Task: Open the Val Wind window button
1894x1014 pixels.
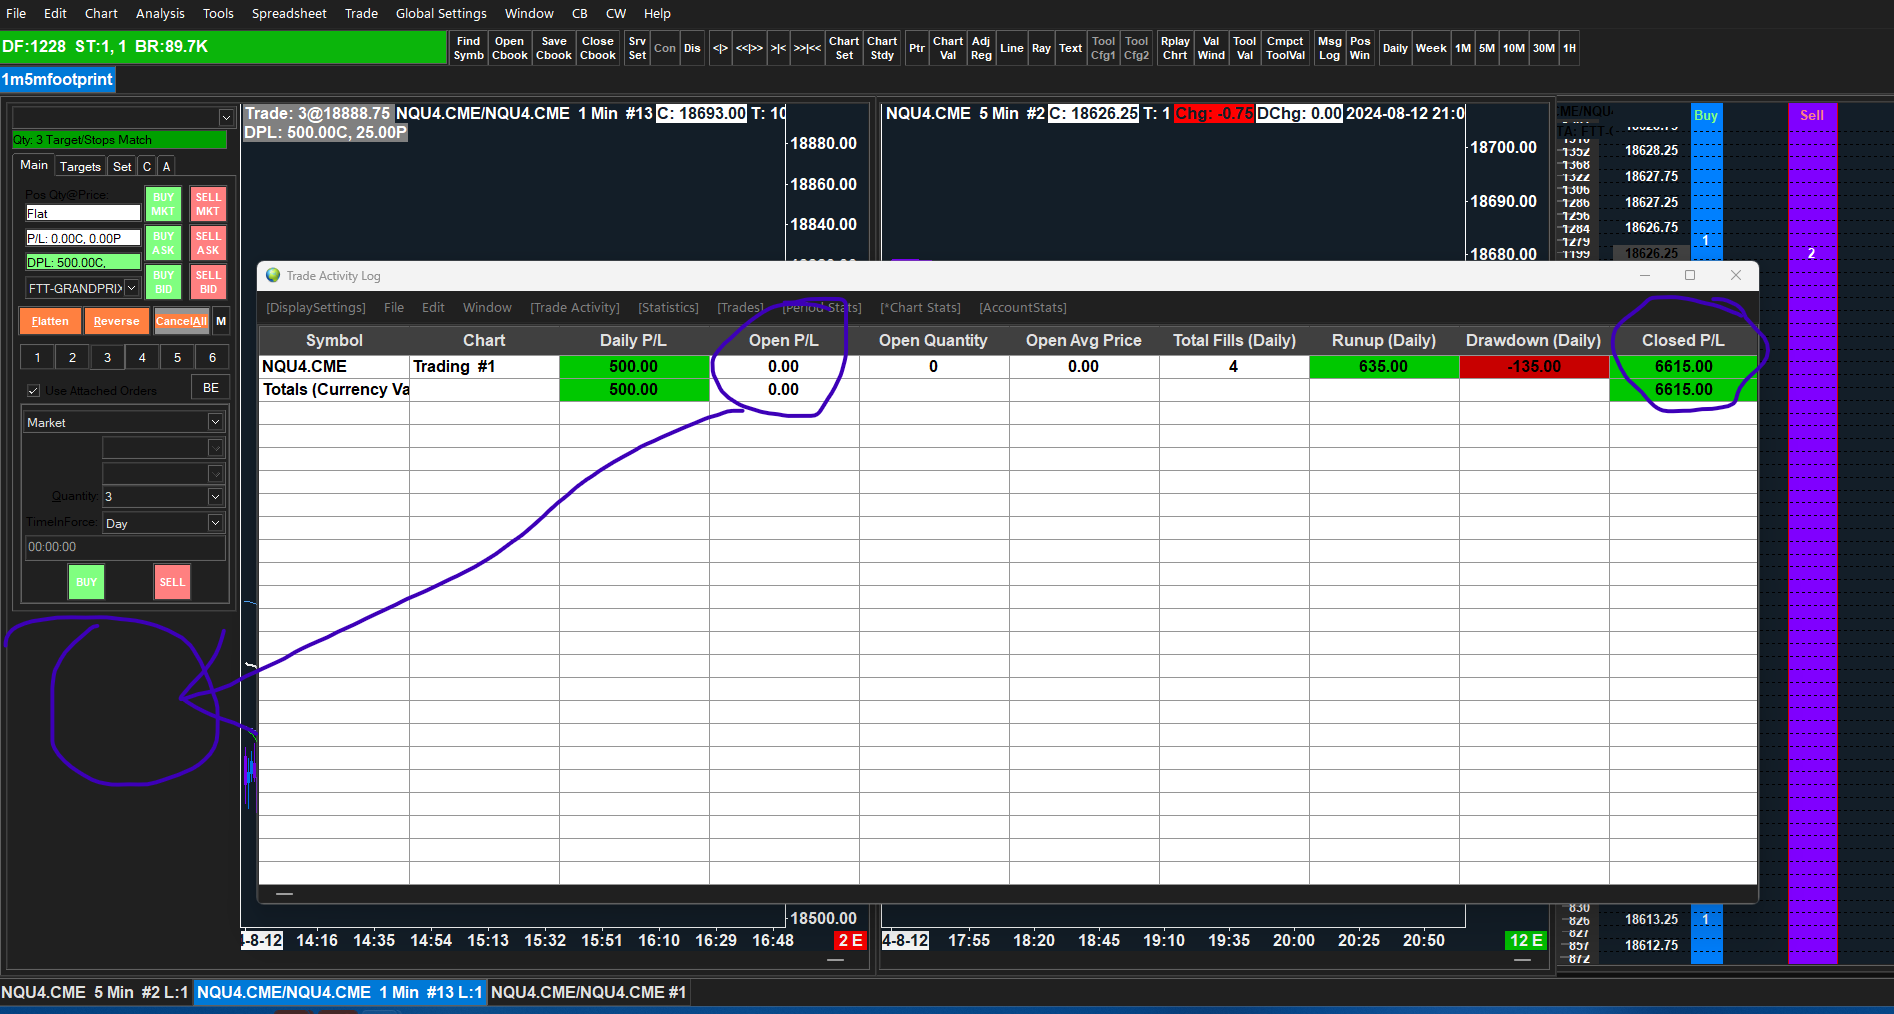Action: (1211, 48)
